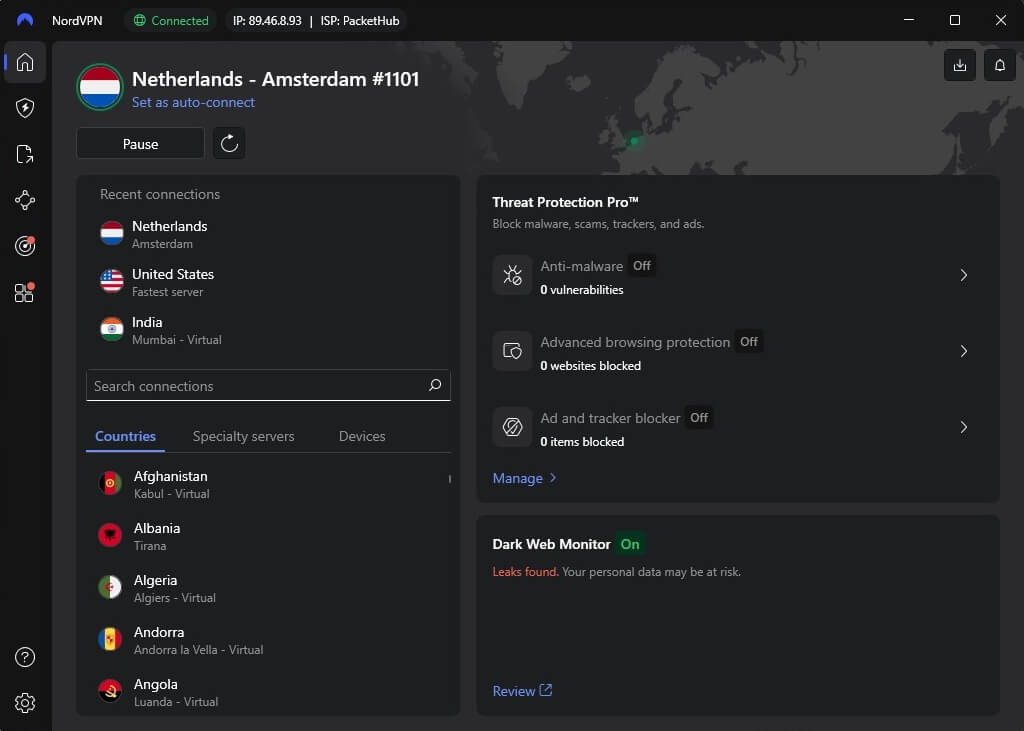
Task: Open the extra apps grid icon
Action: click(x=25, y=292)
